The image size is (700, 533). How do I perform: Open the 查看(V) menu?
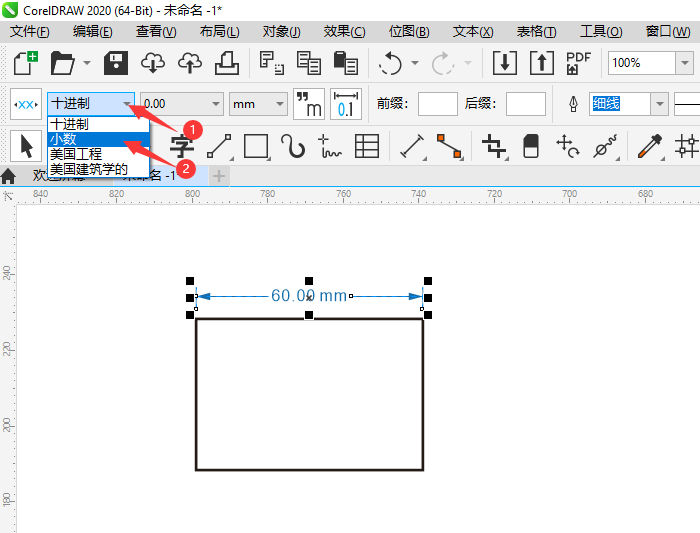tap(156, 32)
